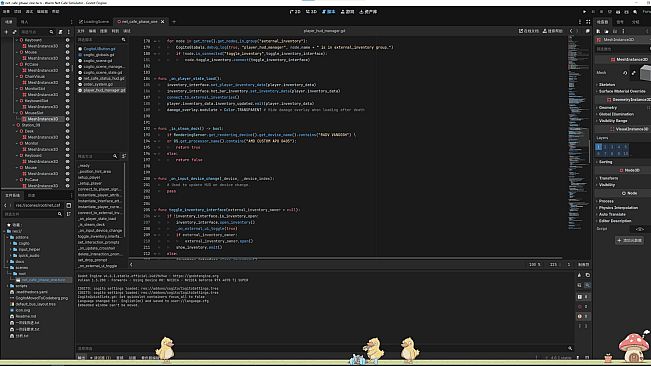Toggle standard messages filter in Output panel
This screenshot has width=651, height=366.
582,297
